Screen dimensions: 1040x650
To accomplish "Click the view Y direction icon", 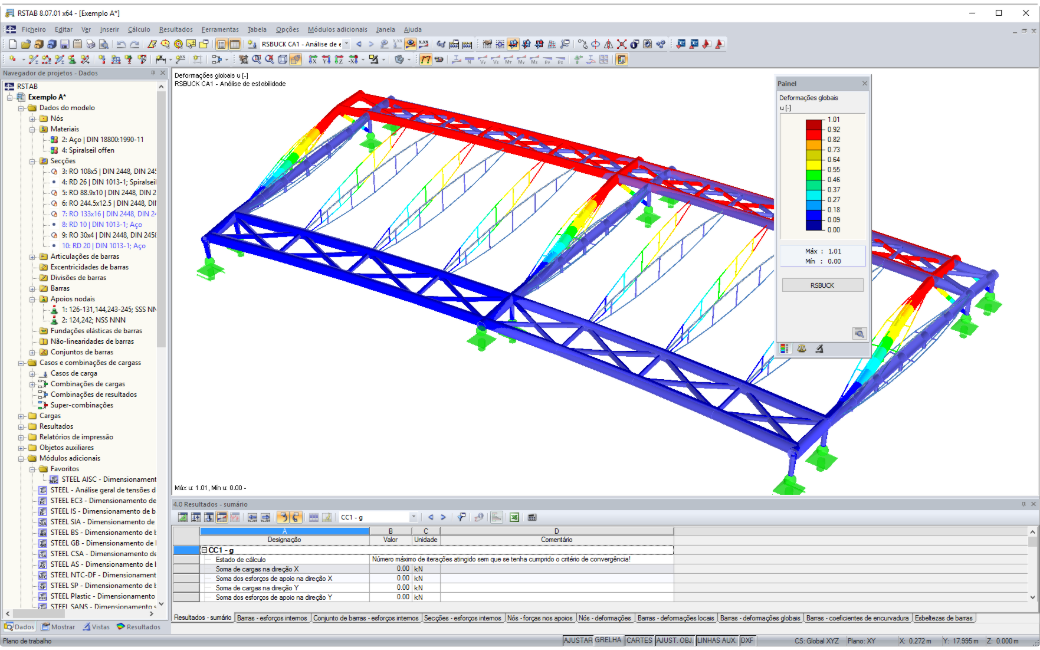I will tap(326, 60).
